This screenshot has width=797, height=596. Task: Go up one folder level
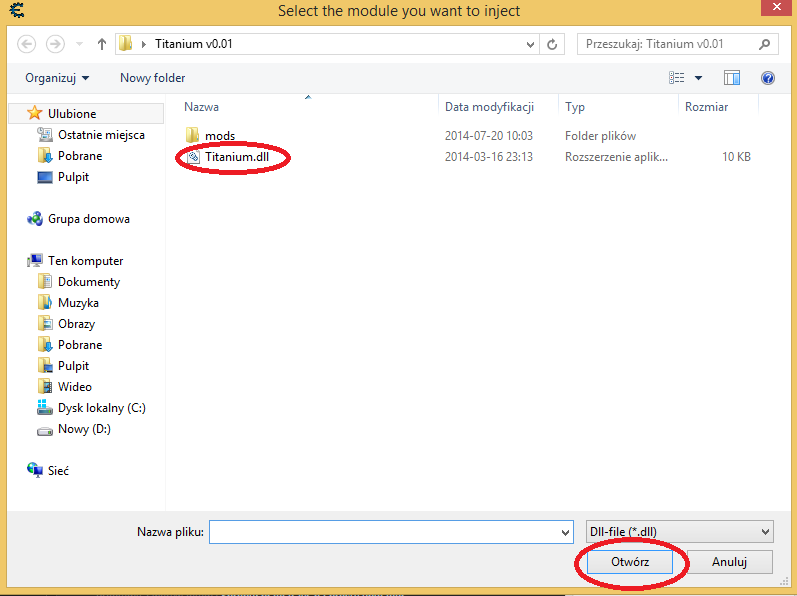coord(102,44)
